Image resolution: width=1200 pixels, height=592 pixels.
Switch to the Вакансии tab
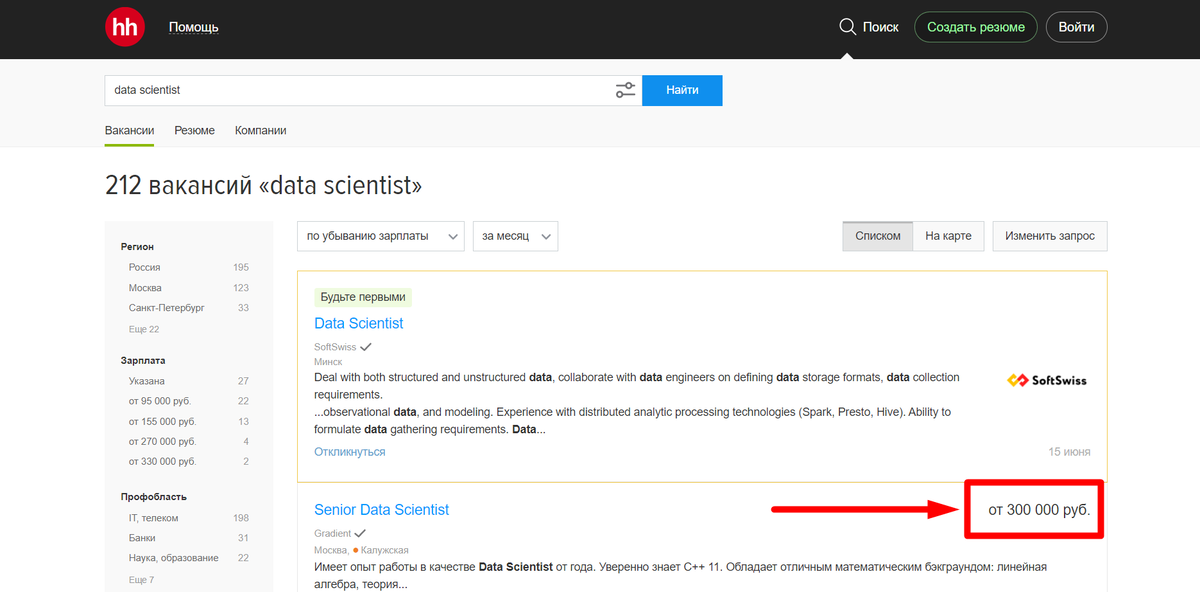coord(129,131)
